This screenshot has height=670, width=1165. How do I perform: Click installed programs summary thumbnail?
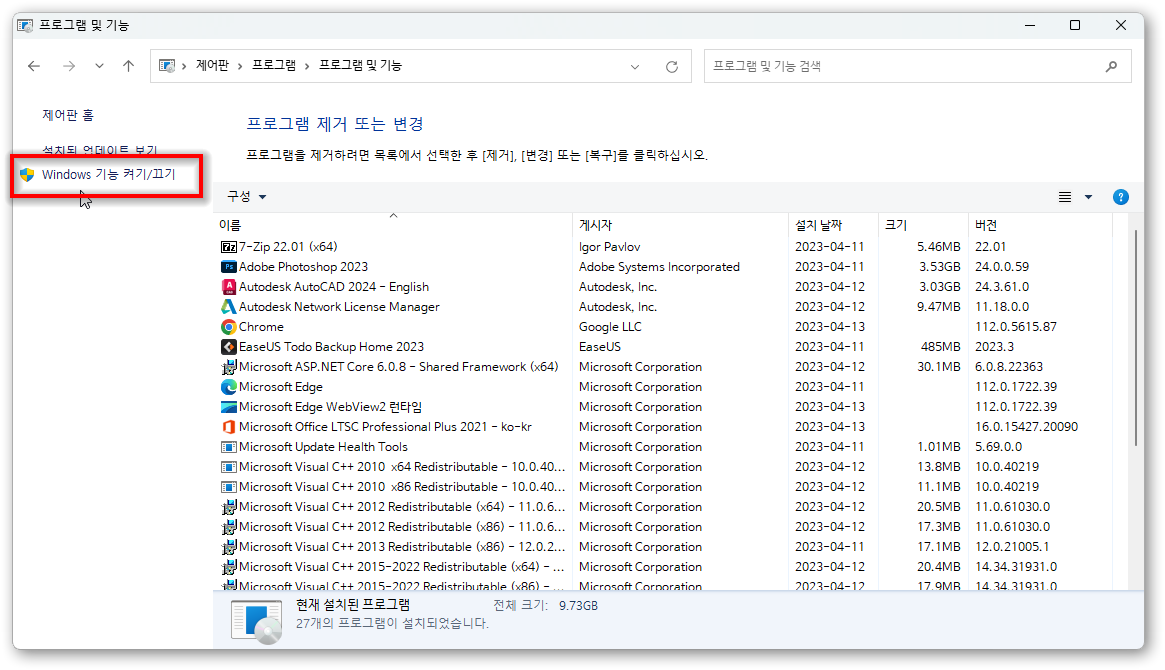pyautogui.click(x=256, y=620)
